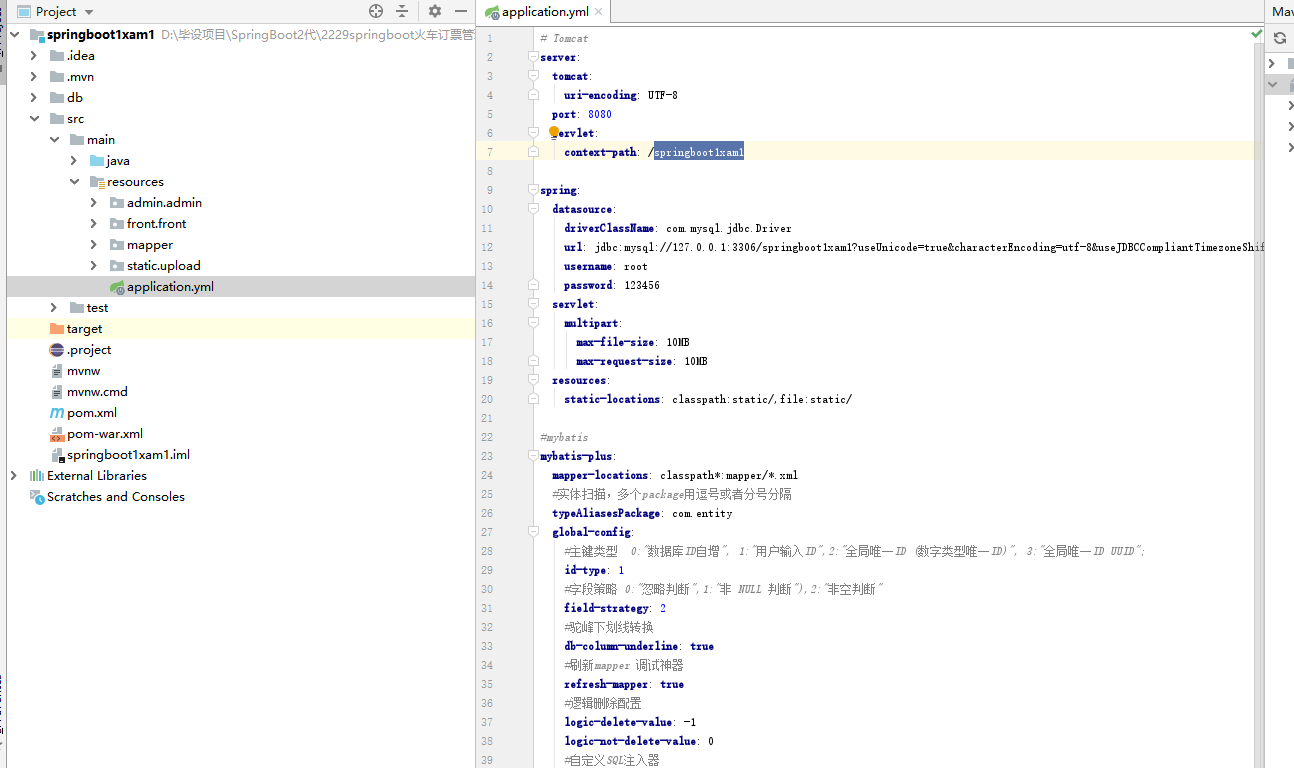Click 'driverClassName: com.mysql.jdbc.Driver' line
This screenshot has height=768, width=1294.
677,228
